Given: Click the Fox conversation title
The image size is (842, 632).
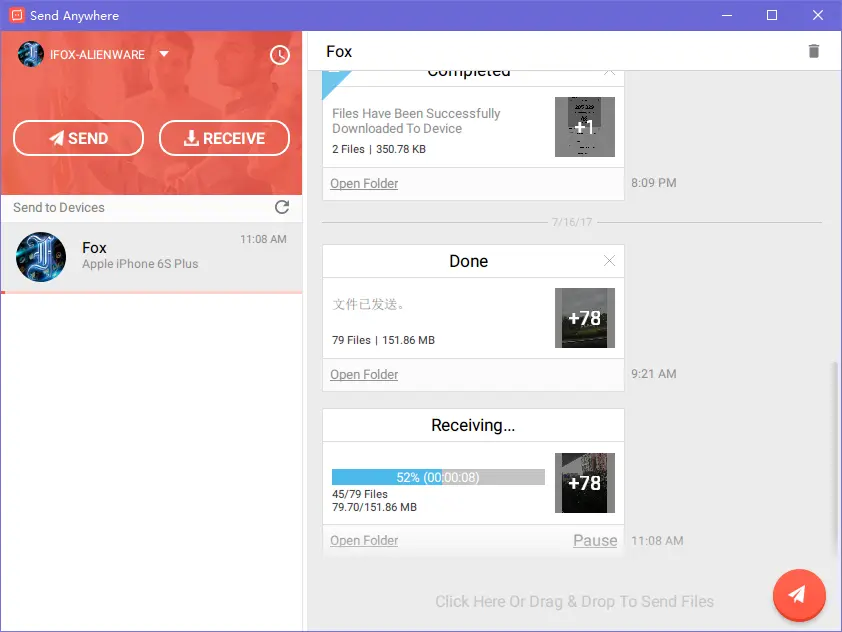Looking at the screenshot, I should (x=339, y=52).
